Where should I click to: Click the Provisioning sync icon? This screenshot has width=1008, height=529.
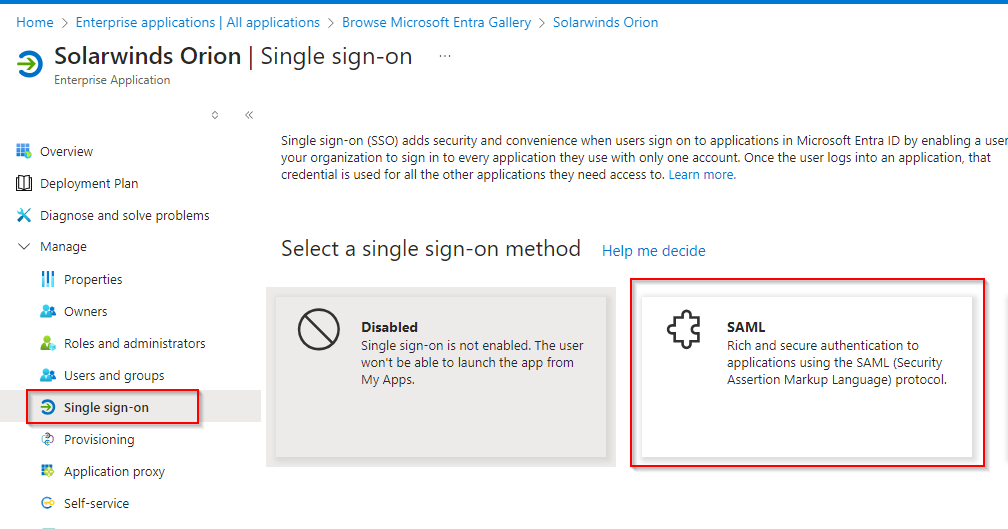pos(48,440)
